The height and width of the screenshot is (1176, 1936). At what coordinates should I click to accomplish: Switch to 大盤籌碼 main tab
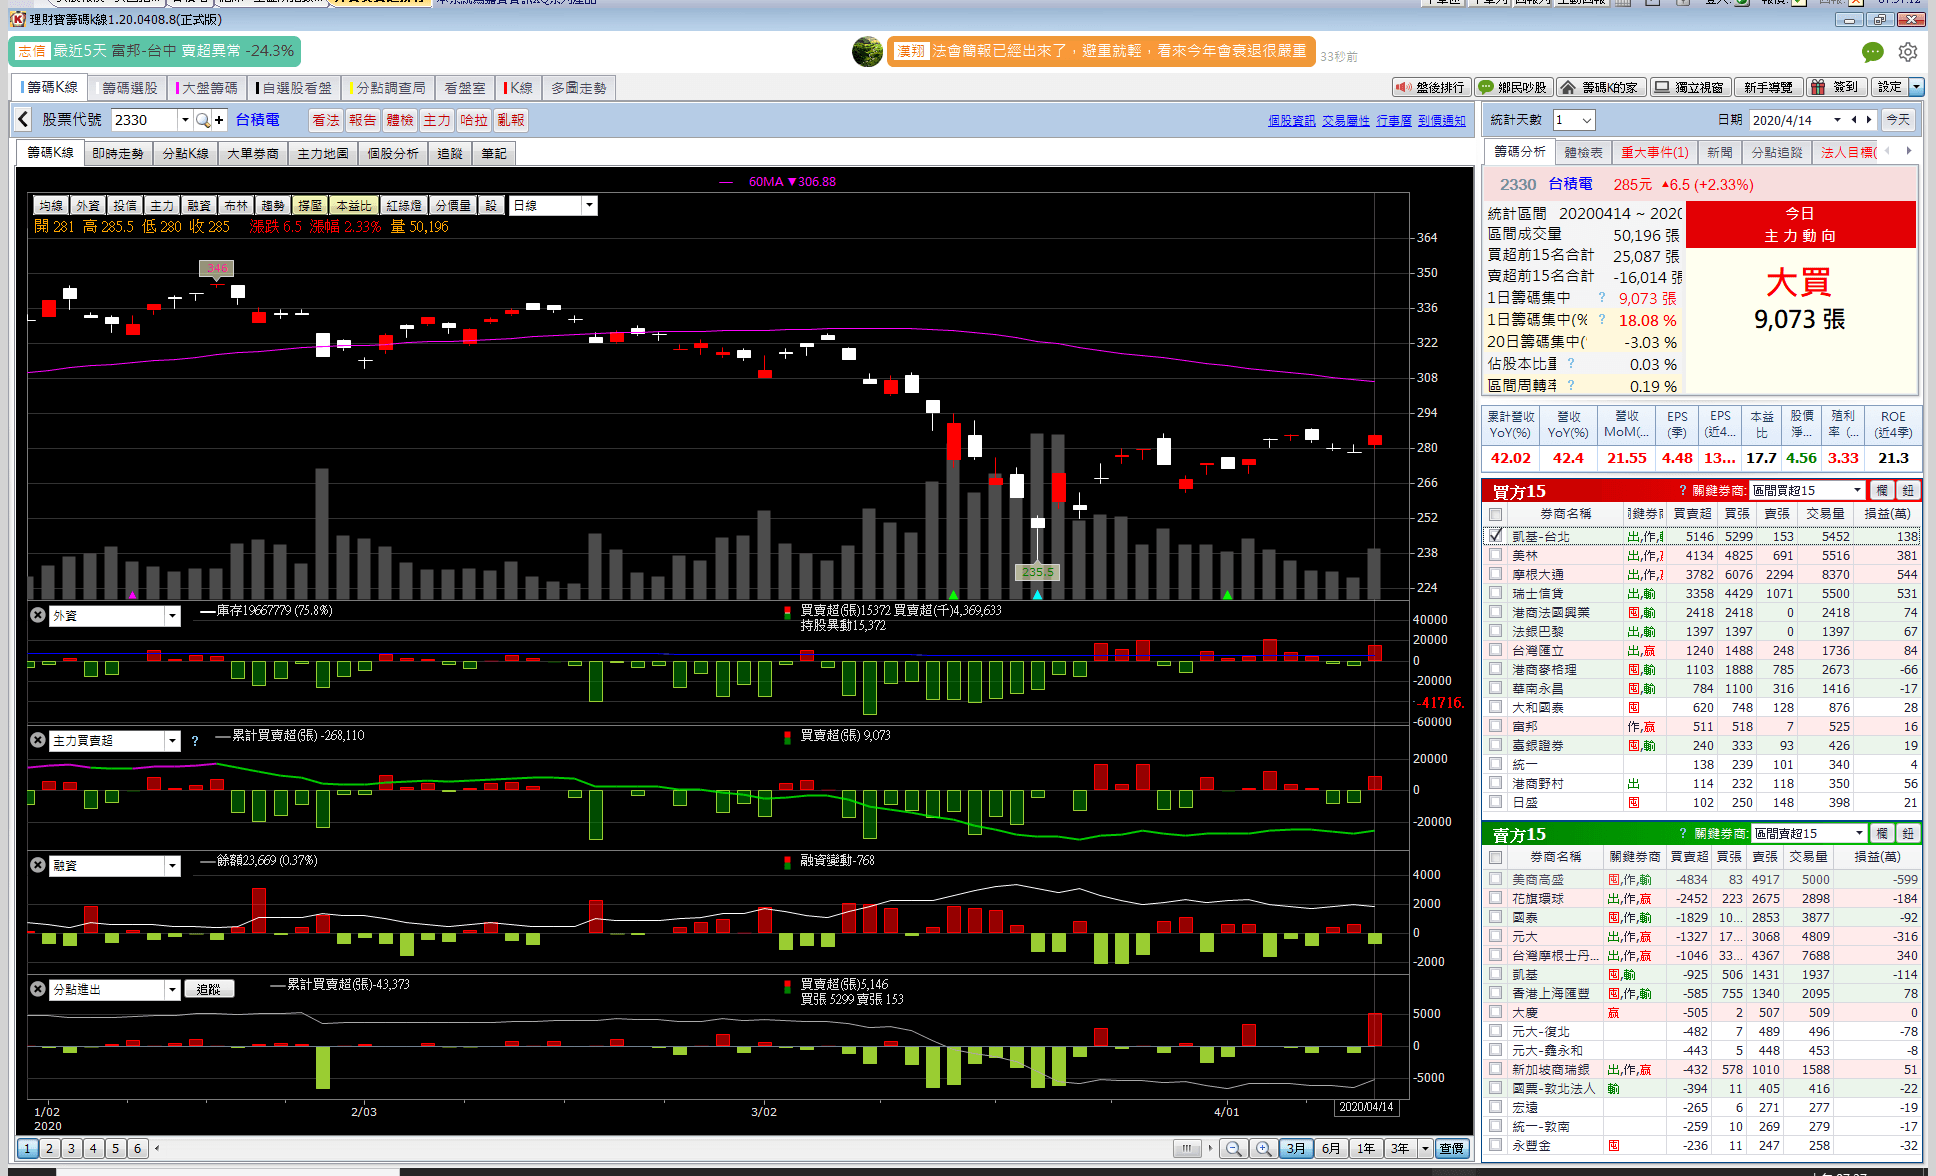[208, 88]
